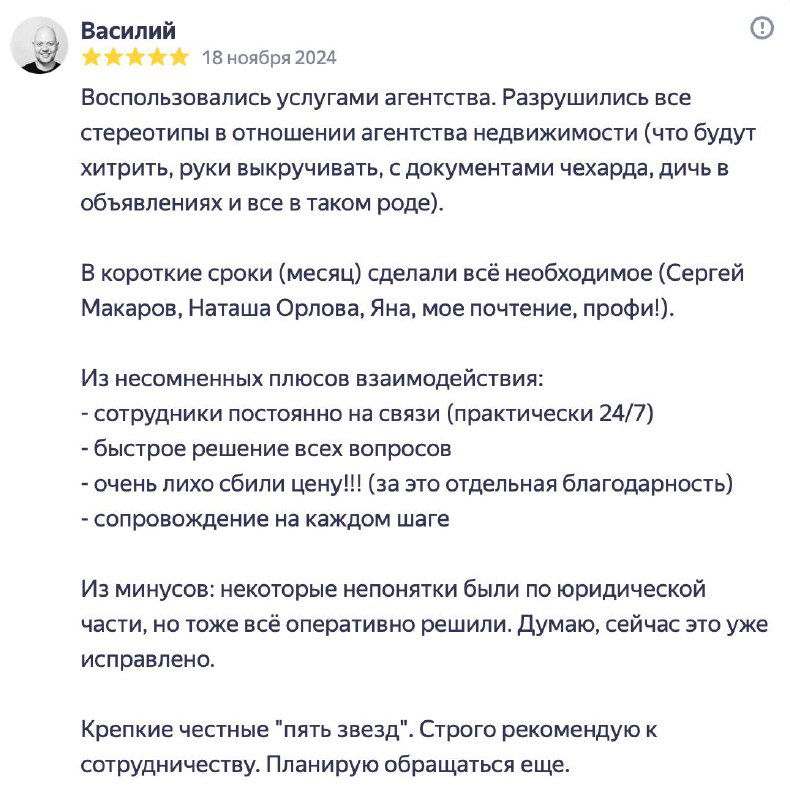
Task: Open Василий's profile avatar photo
Action: tap(38, 40)
